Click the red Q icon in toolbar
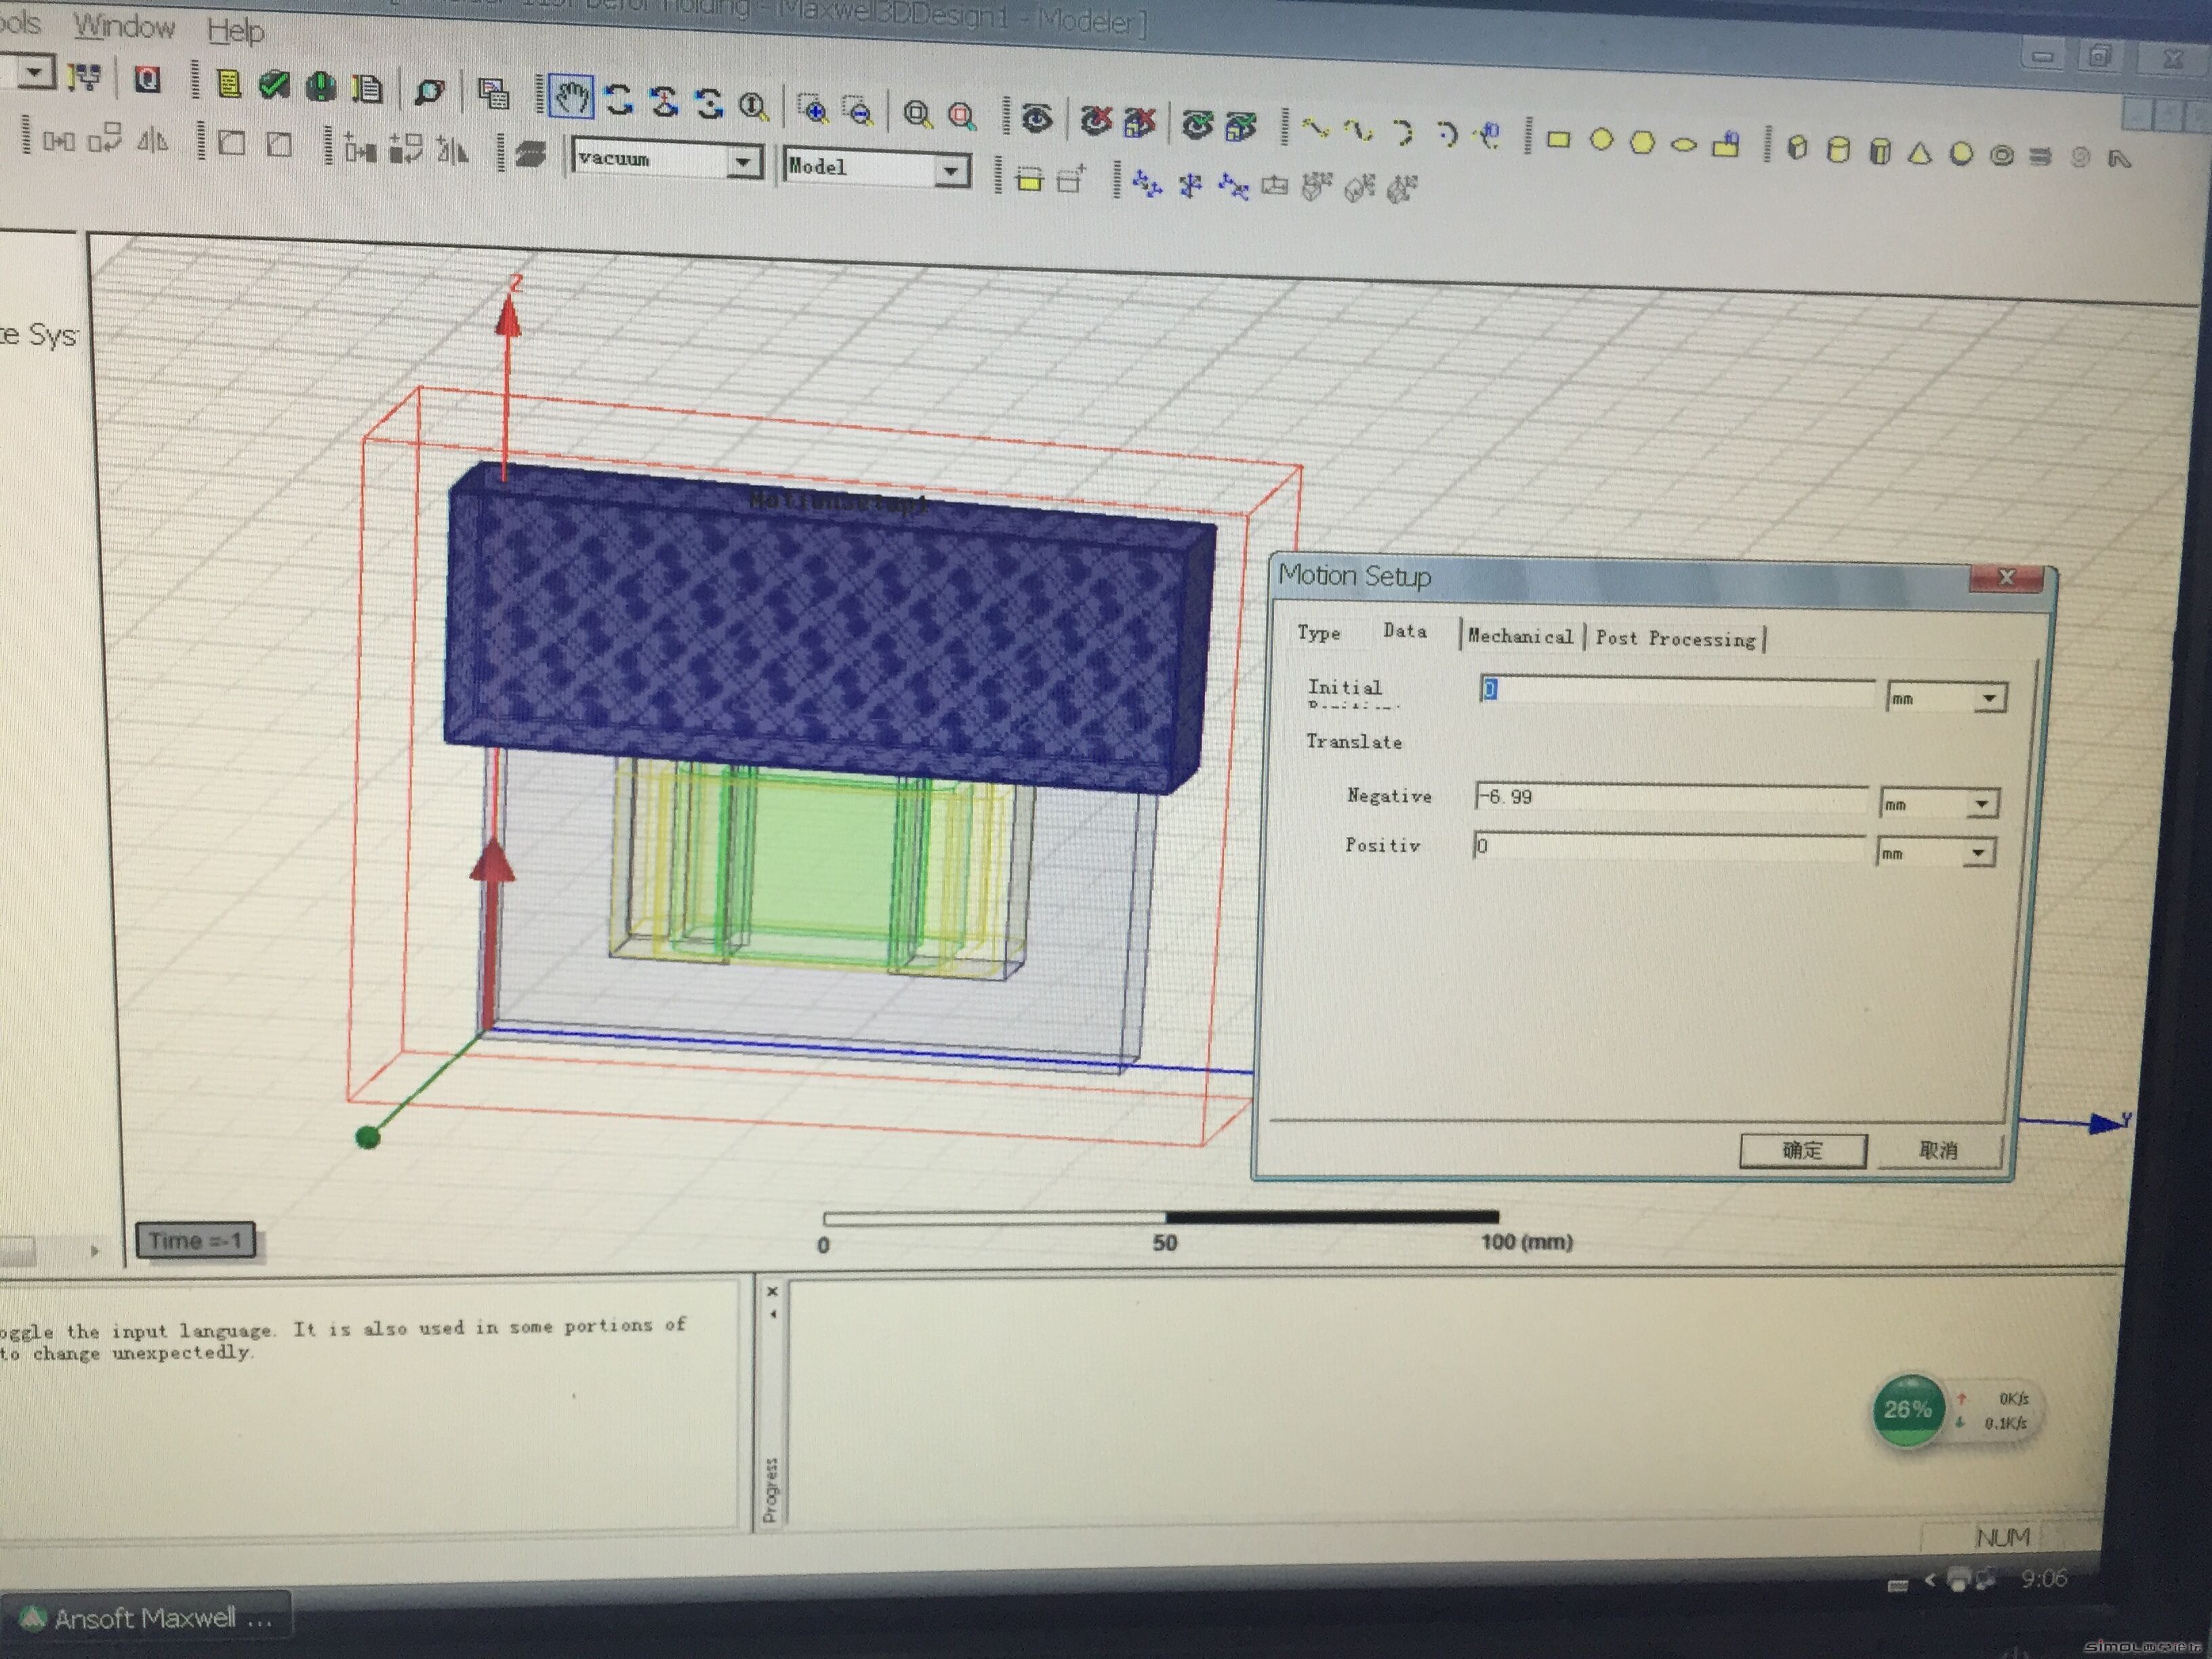The width and height of the screenshot is (2212, 1659). tap(147, 79)
